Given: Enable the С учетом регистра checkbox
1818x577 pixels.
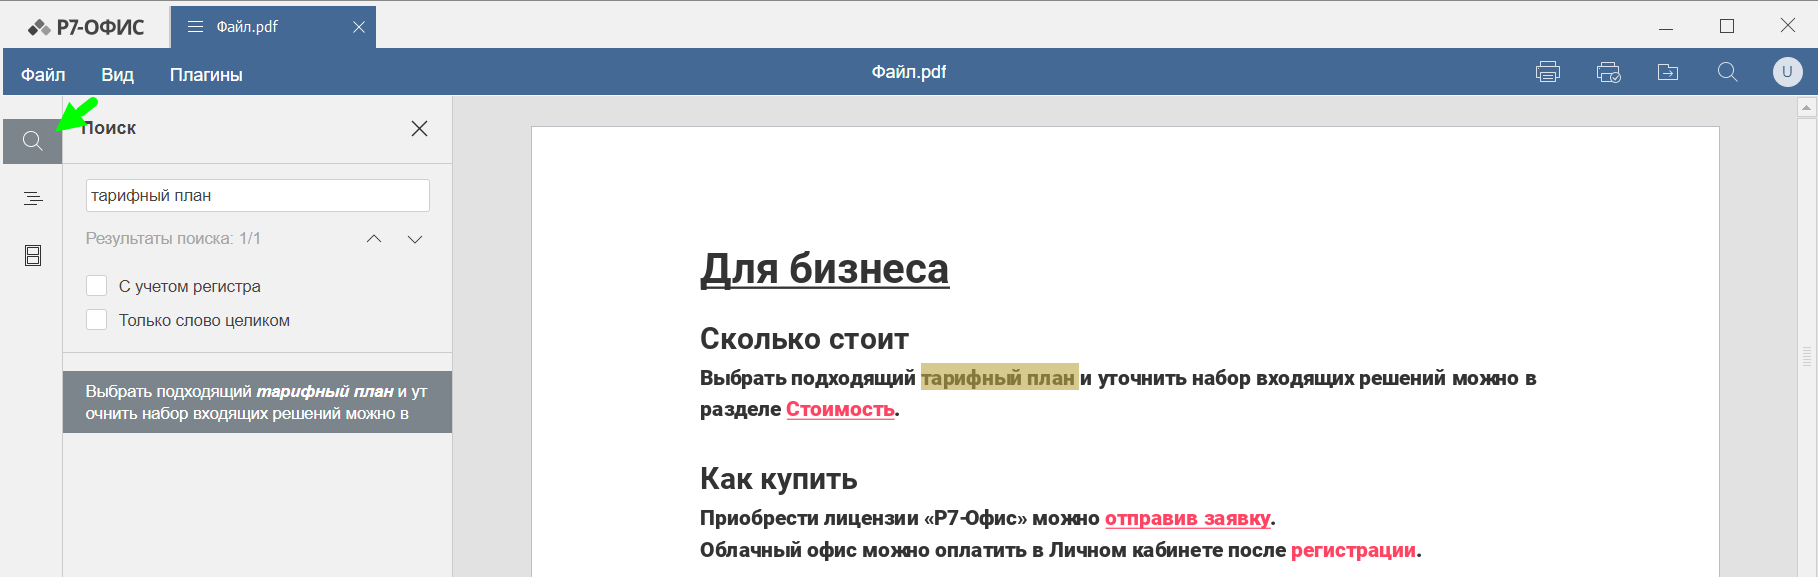Looking at the screenshot, I should (97, 286).
